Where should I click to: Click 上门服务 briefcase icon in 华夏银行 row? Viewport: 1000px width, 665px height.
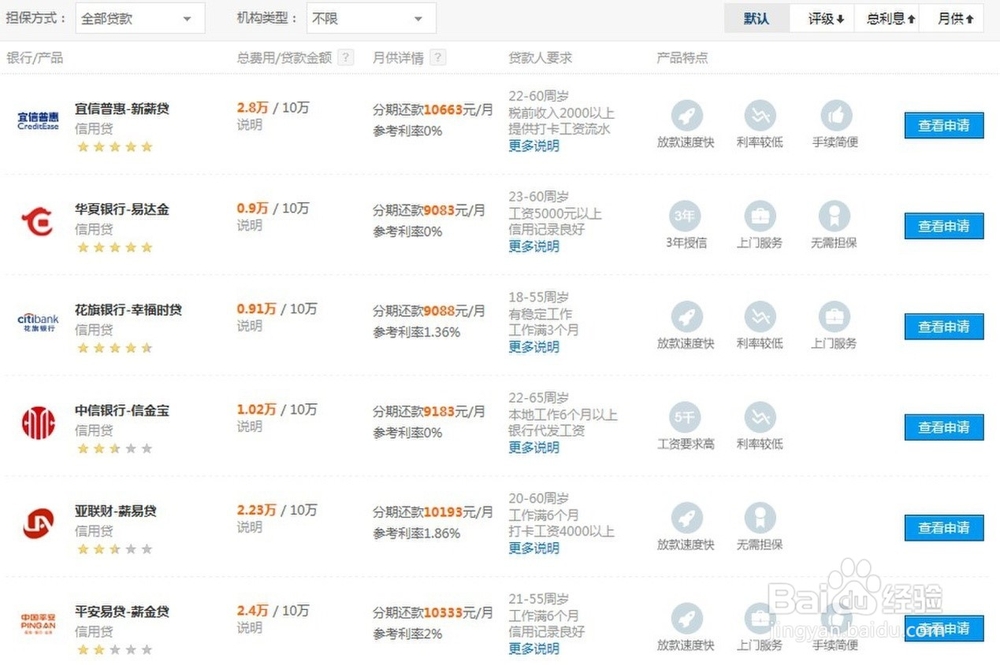tap(760, 216)
